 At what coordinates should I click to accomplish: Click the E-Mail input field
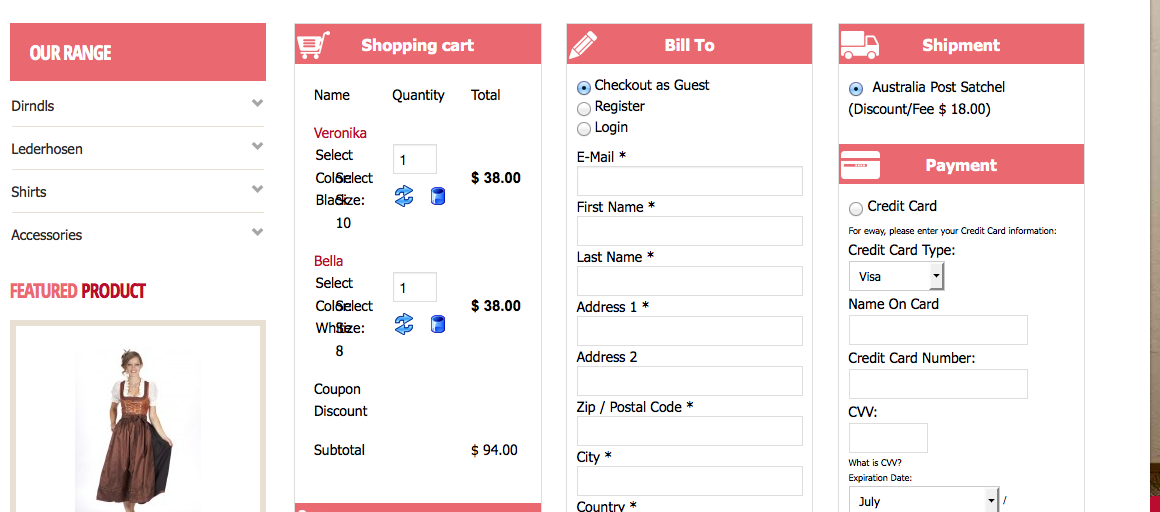click(689, 181)
